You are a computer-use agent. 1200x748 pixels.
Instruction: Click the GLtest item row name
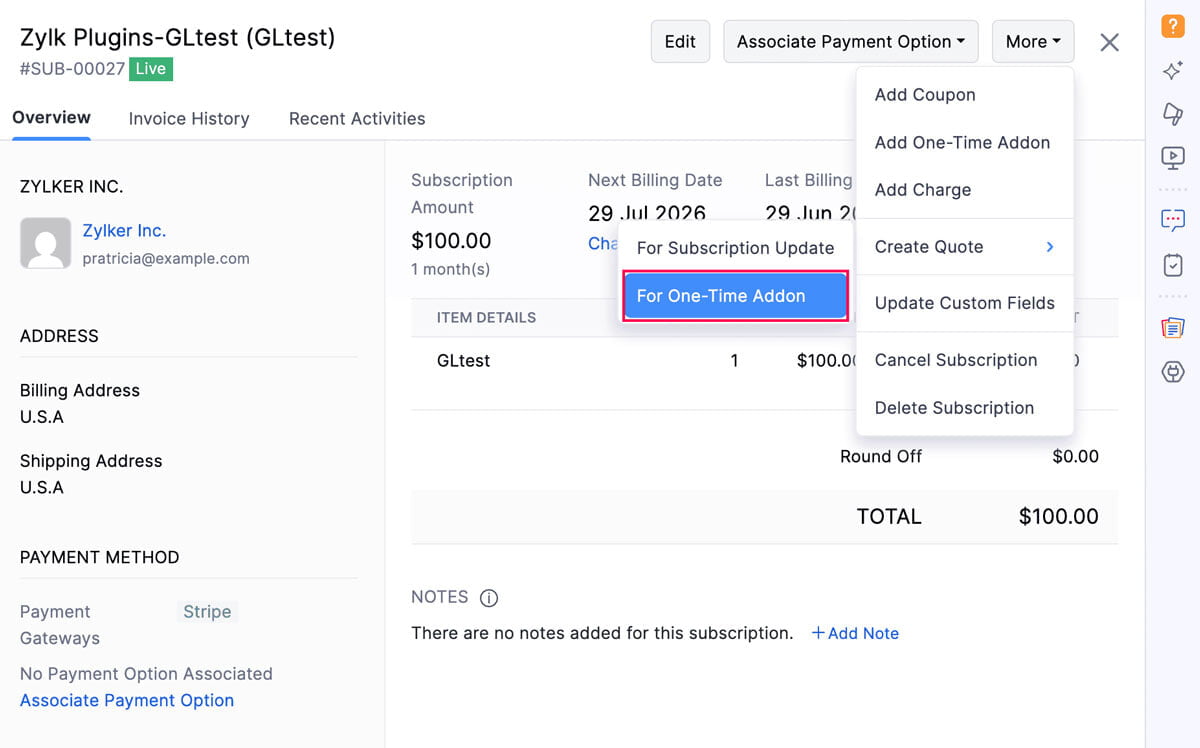[x=464, y=361]
